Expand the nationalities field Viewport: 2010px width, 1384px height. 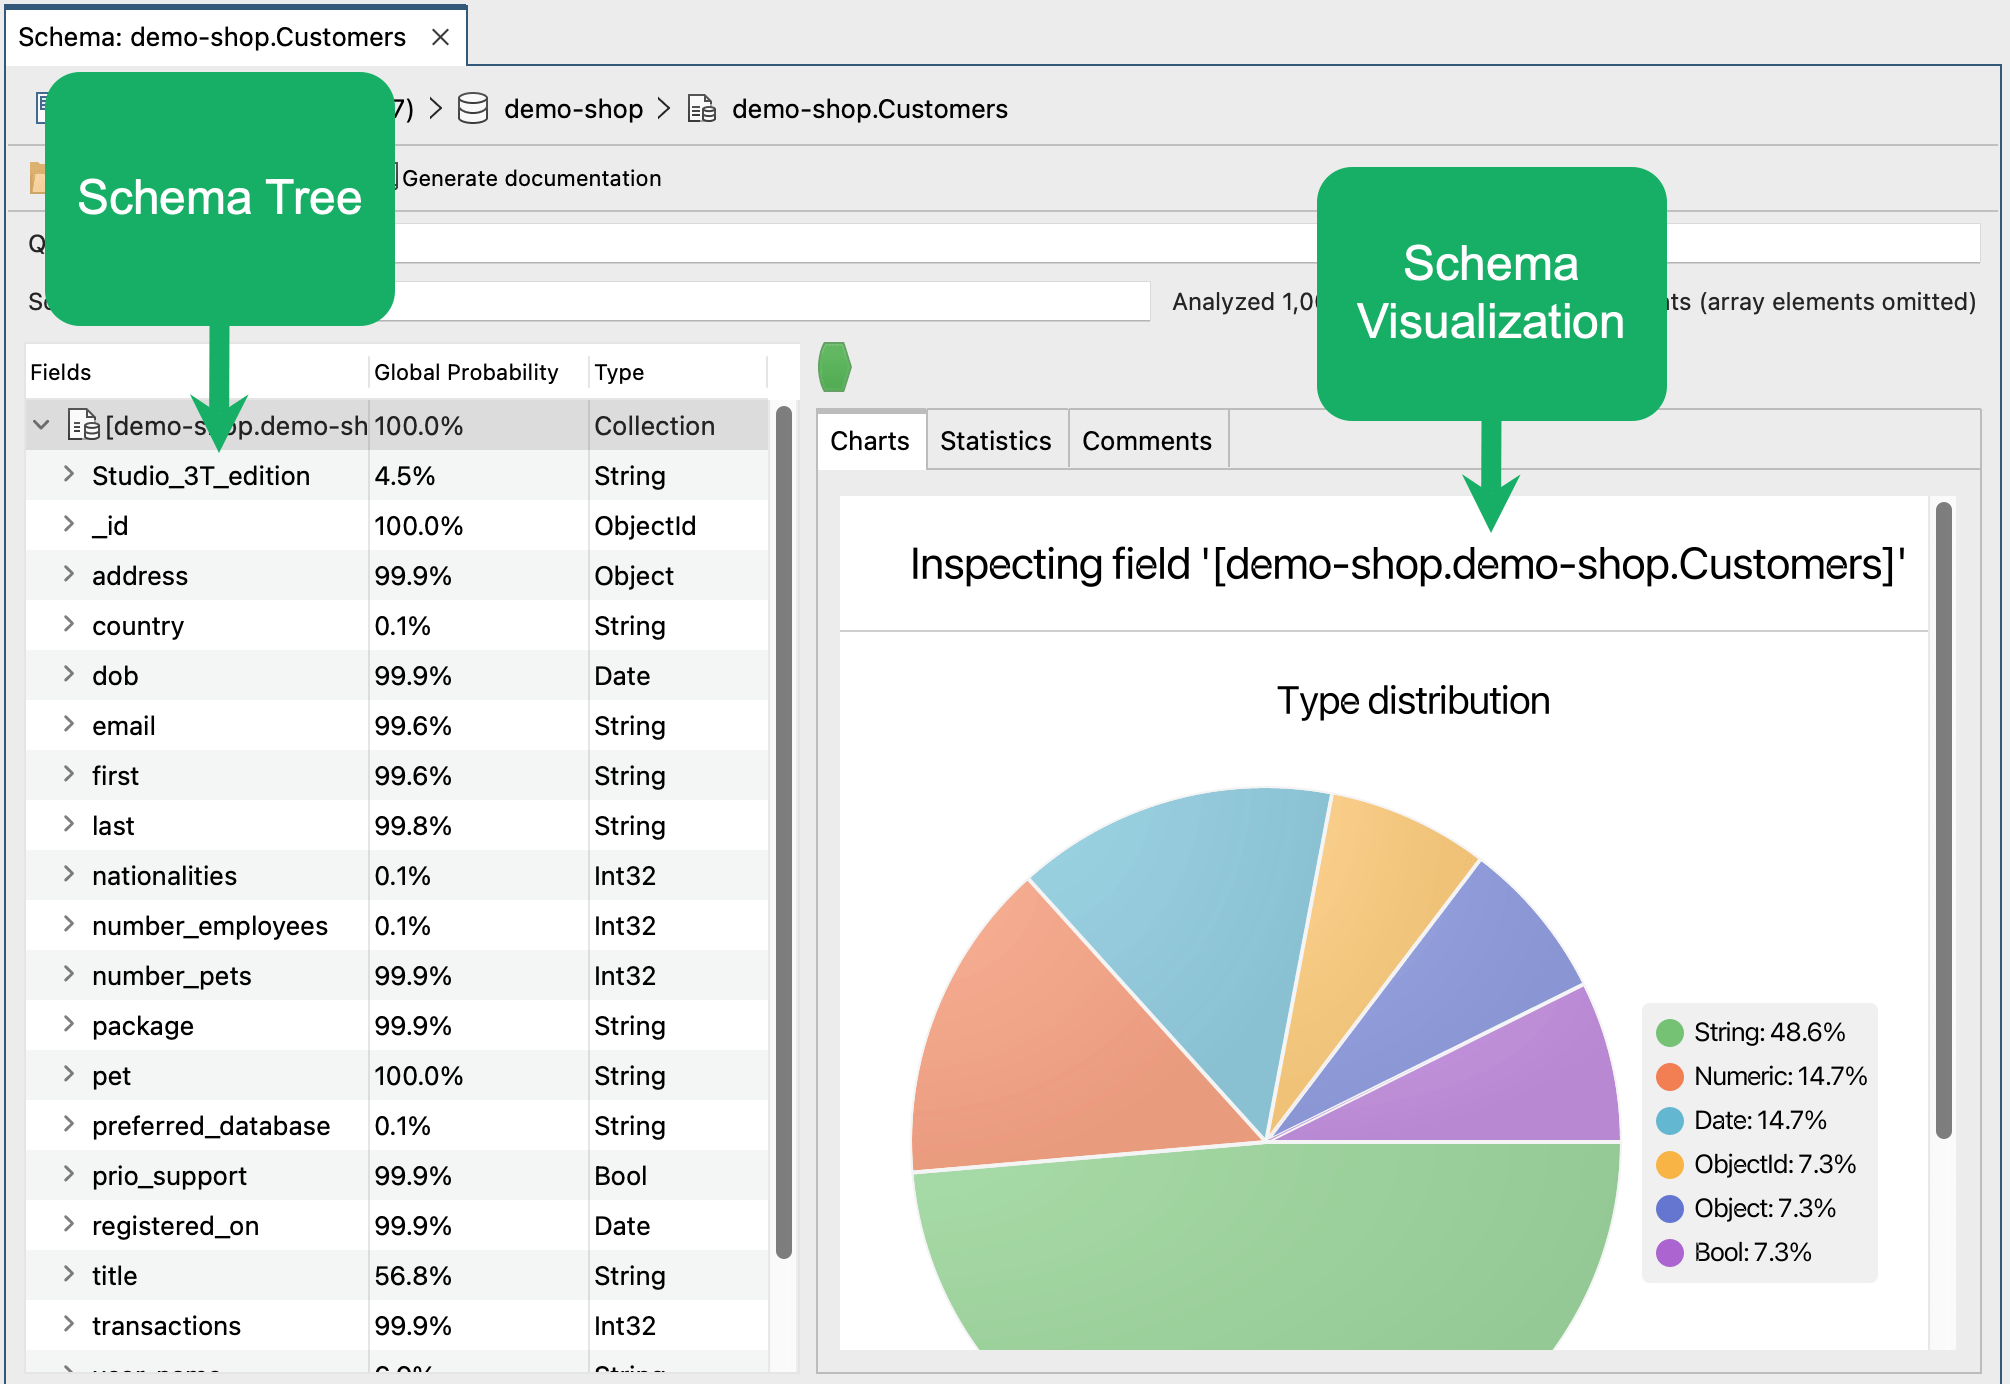(x=68, y=874)
